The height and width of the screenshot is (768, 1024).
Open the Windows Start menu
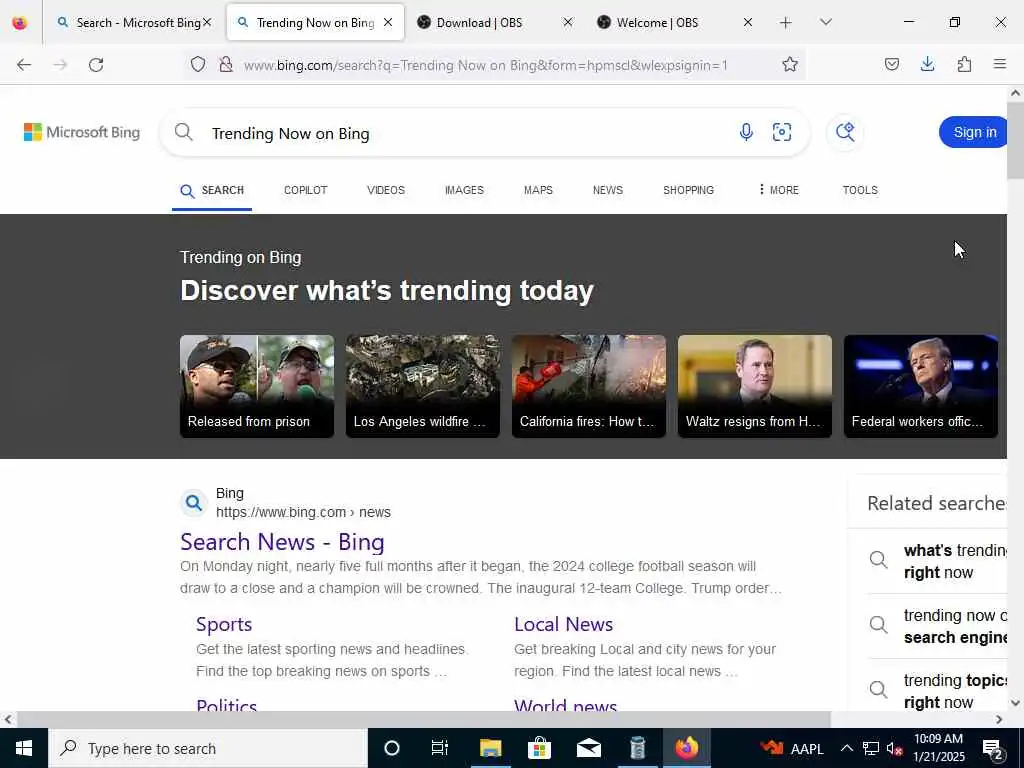(24, 748)
